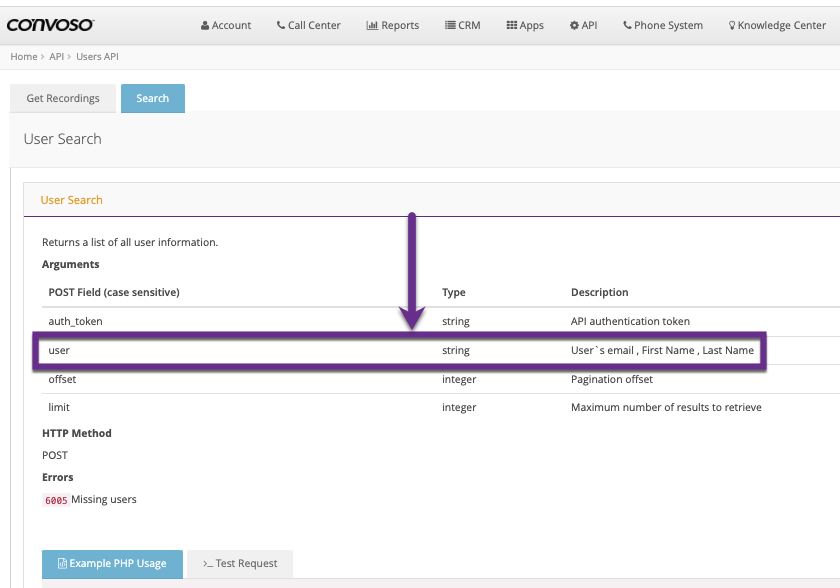This screenshot has width=840, height=588.
Task: Select the Search tab
Action: click(x=153, y=98)
